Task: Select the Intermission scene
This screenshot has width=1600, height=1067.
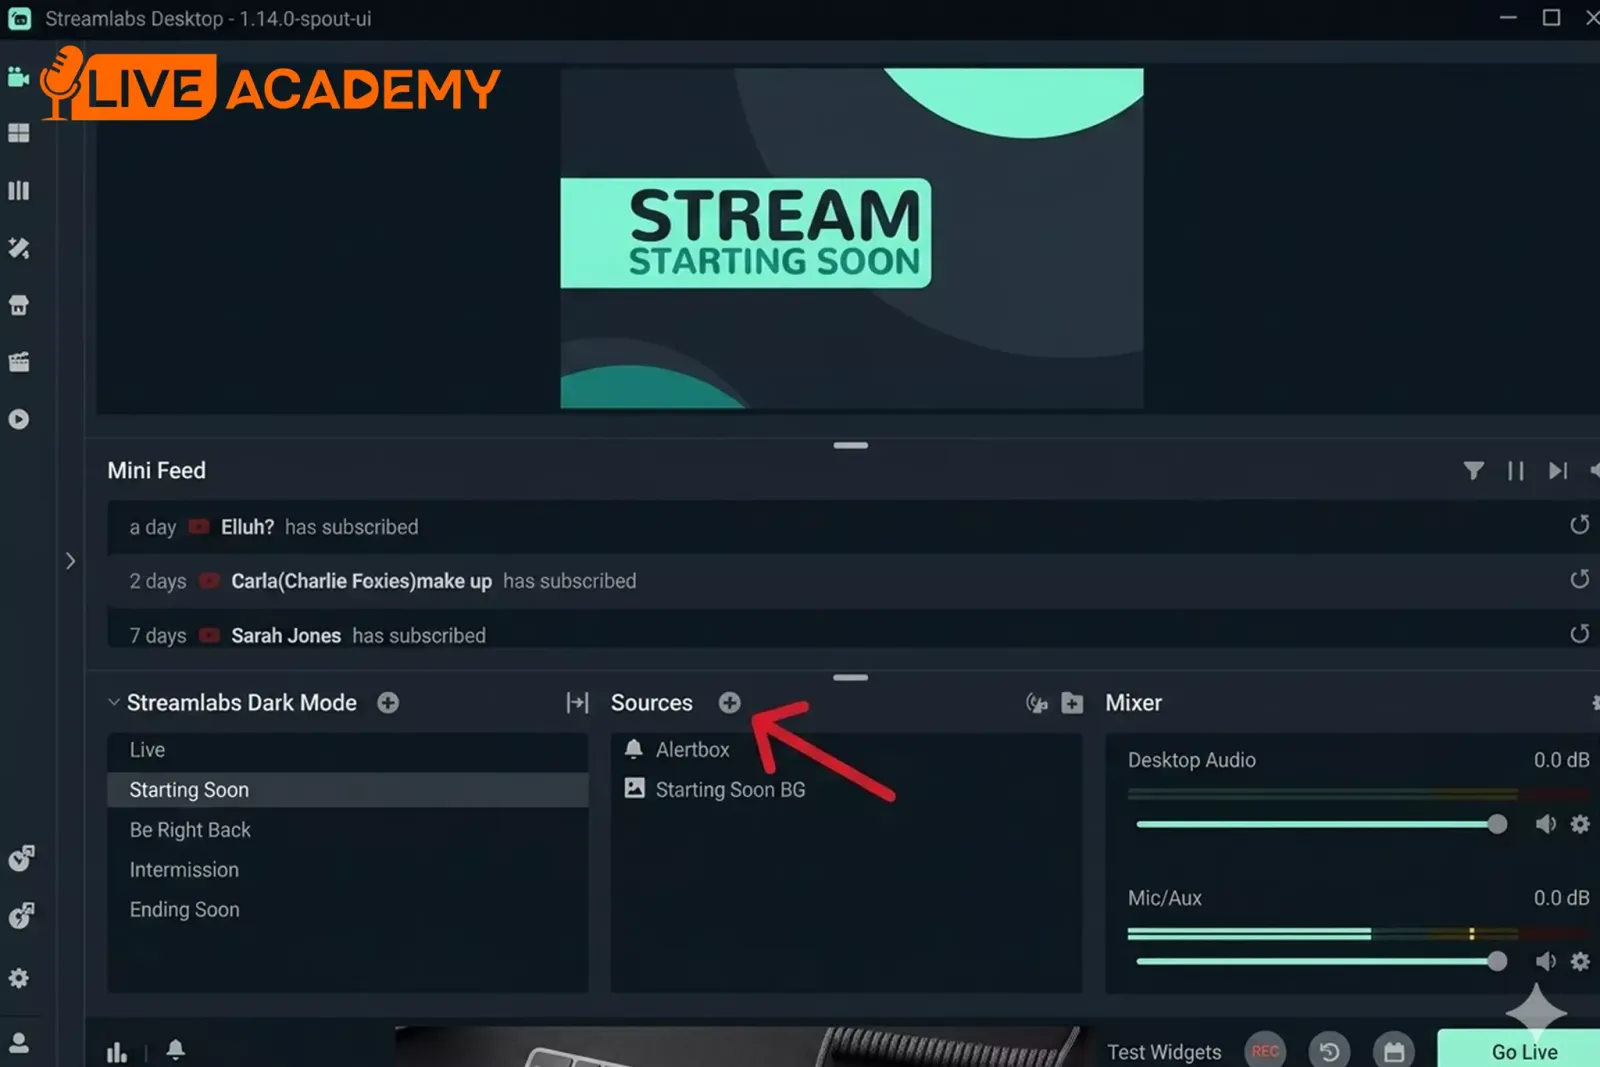Action: click(348, 870)
